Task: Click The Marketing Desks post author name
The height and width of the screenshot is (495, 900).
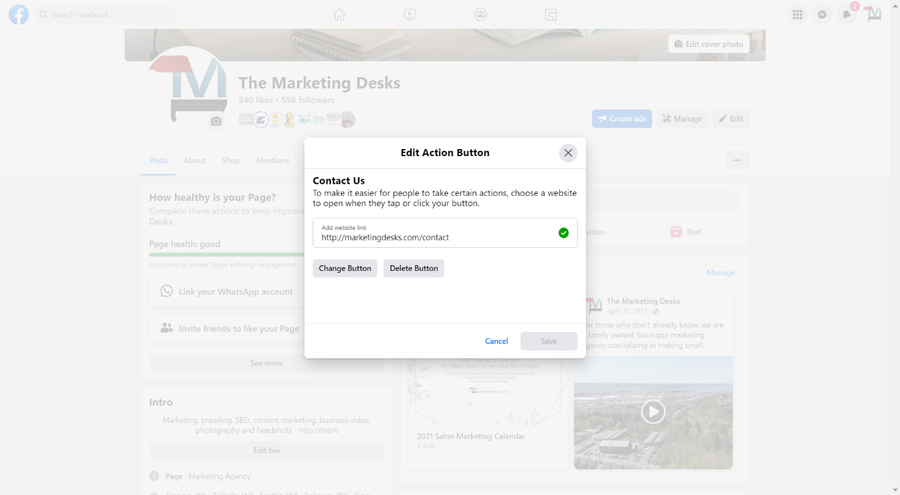Action: coord(643,301)
